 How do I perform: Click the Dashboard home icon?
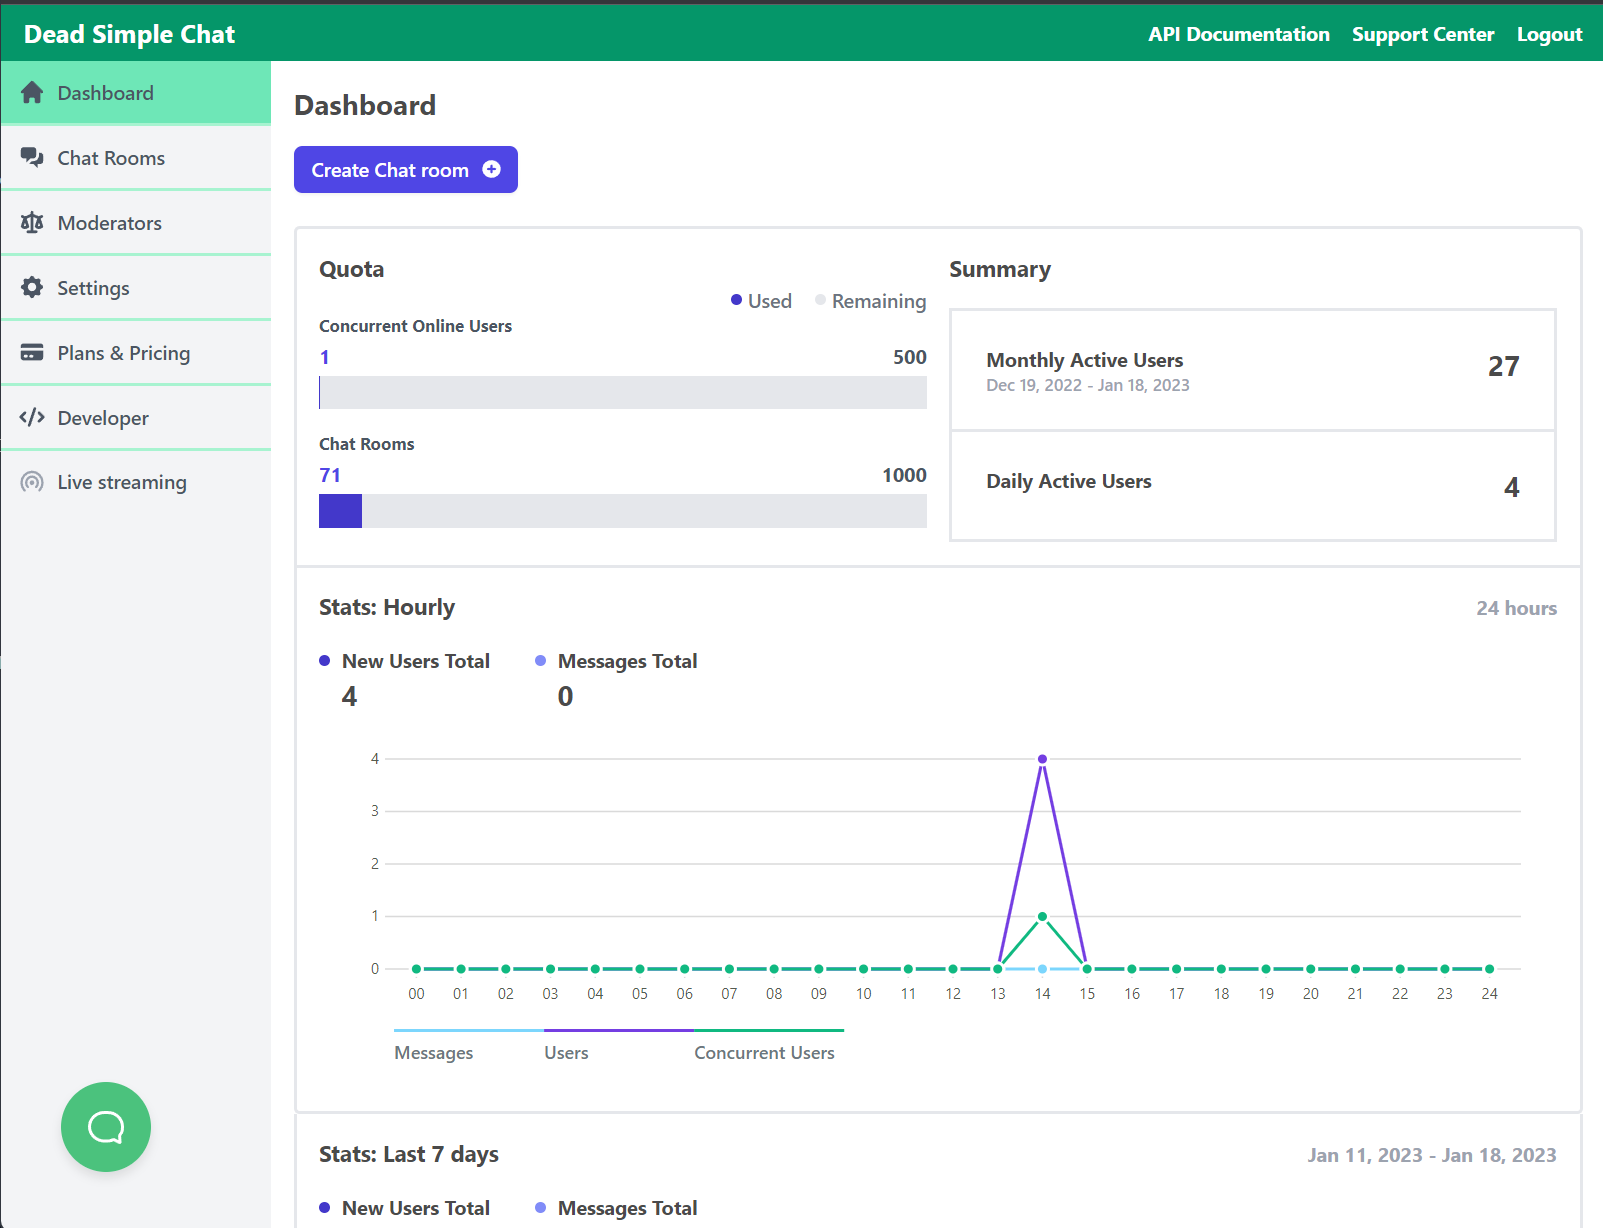tap(32, 93)
